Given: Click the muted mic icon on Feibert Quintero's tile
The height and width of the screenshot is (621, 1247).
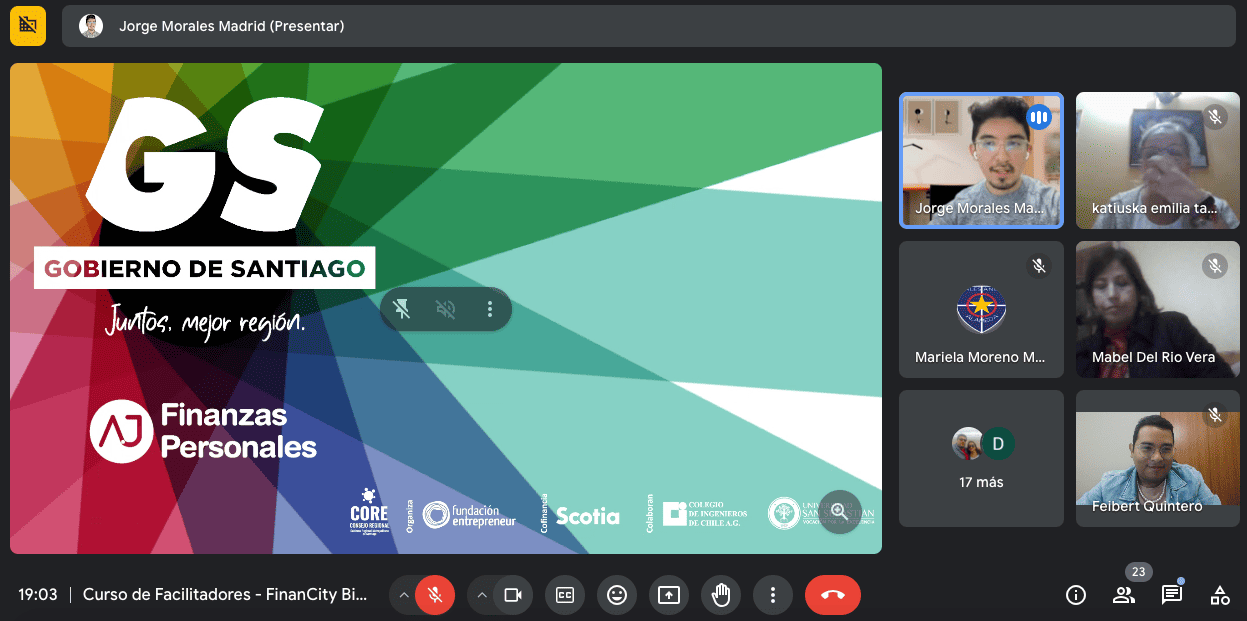Looking at the screenshot, I should [x=1215, y=414].
